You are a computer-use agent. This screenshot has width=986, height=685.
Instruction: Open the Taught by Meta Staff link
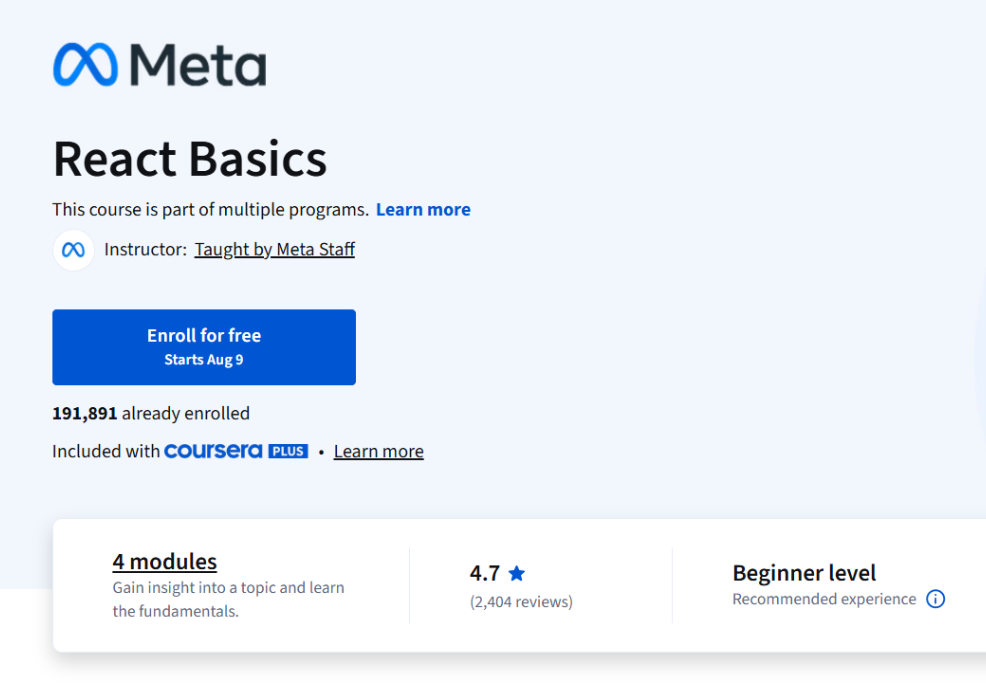coord(275,249)
